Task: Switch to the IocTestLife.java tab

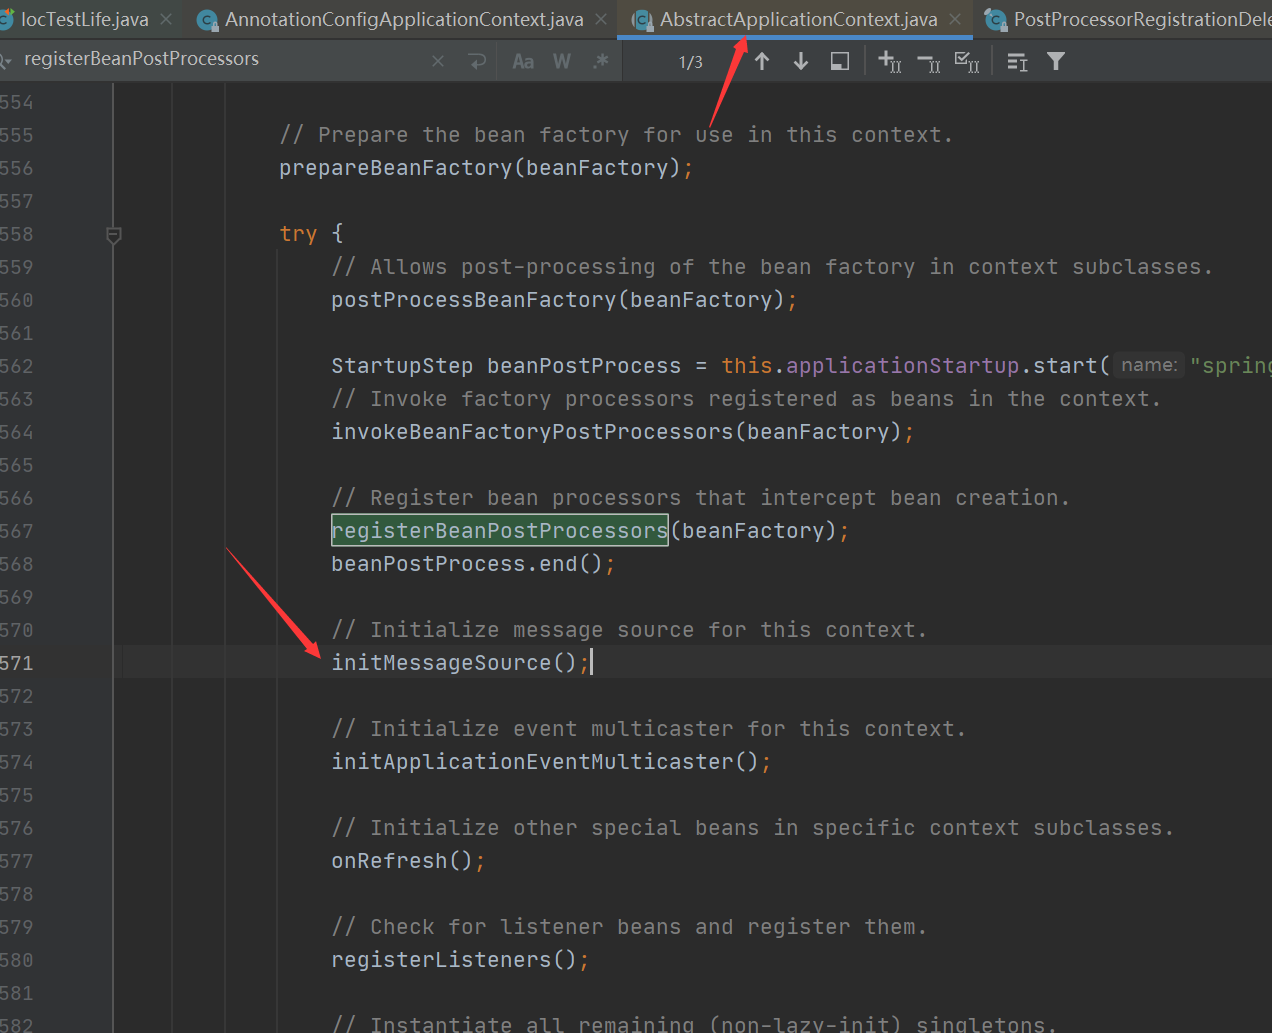Action: click(84, 19)
